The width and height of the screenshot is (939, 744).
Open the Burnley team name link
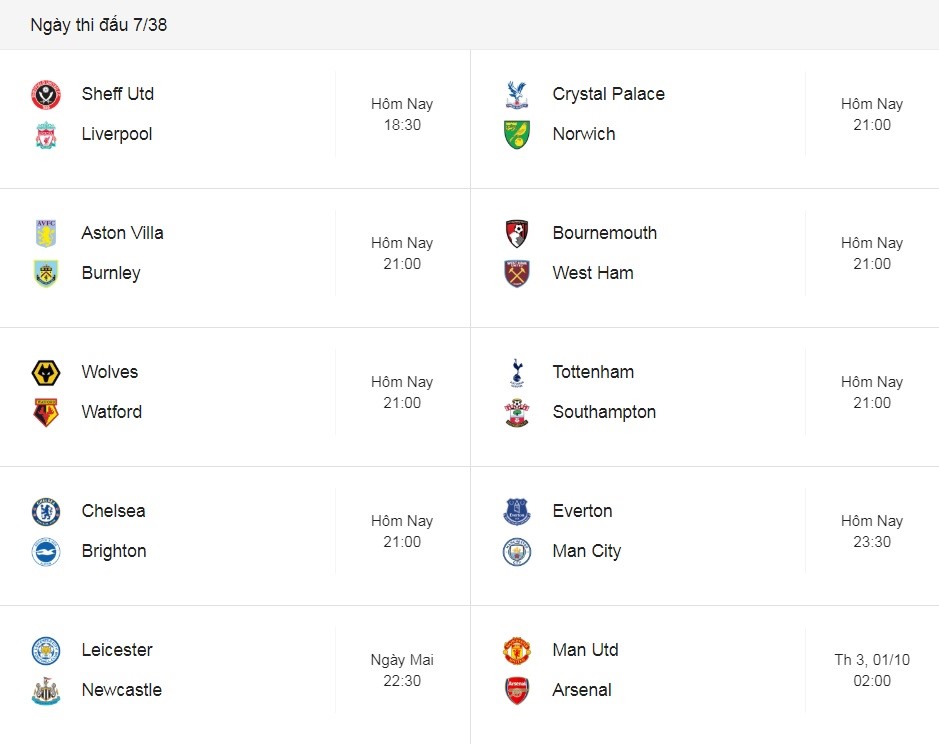(x=111, y=273)
